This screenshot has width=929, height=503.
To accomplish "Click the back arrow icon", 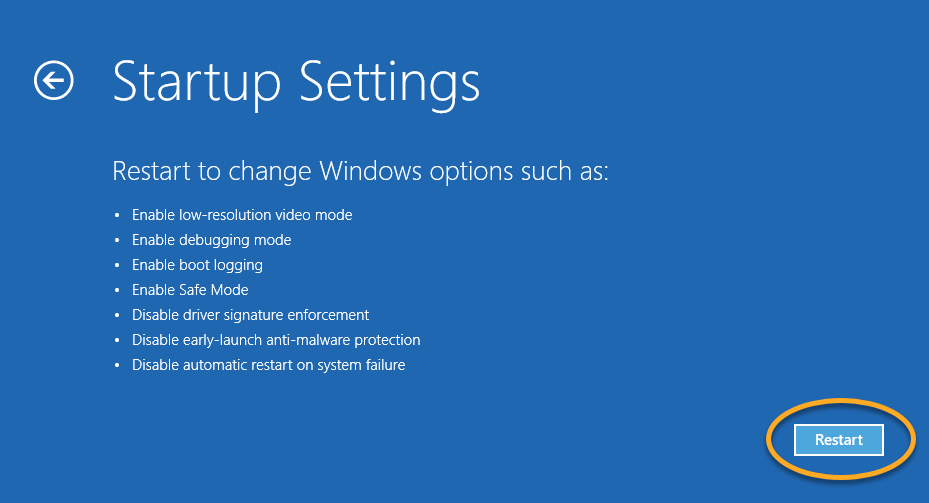I will tap(54, 81).
